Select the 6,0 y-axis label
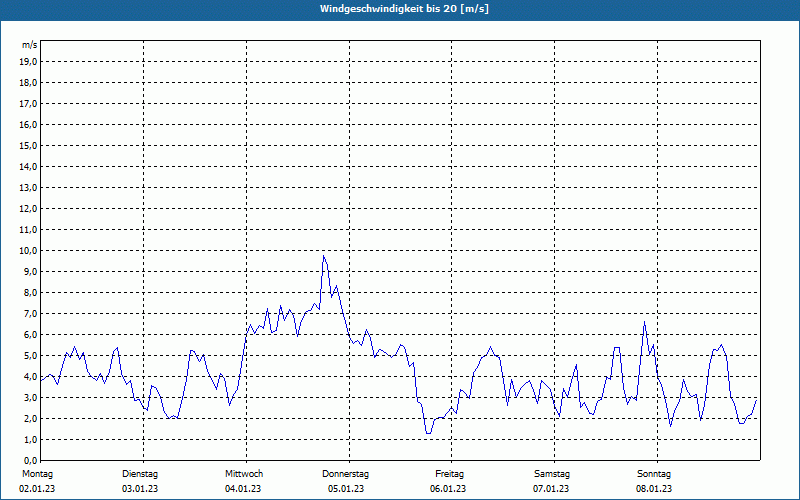Image resolution: width=800 pixels, height=500 pixels. tap(30, 335)
